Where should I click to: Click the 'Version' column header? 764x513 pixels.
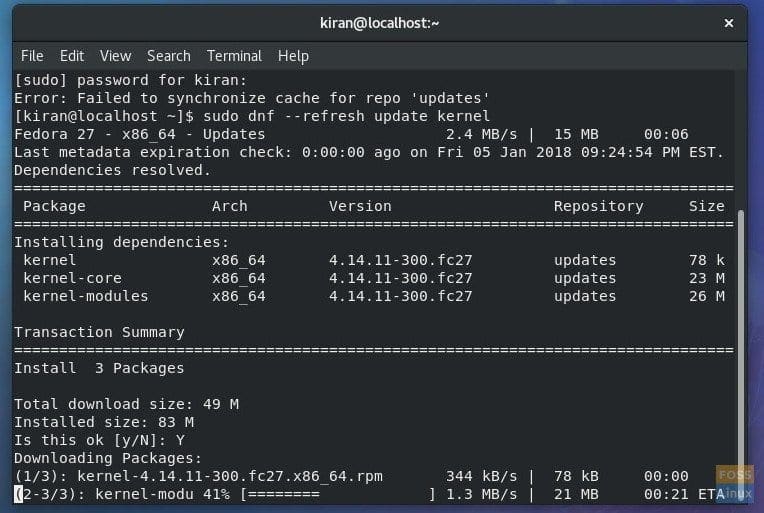(360, 206)
